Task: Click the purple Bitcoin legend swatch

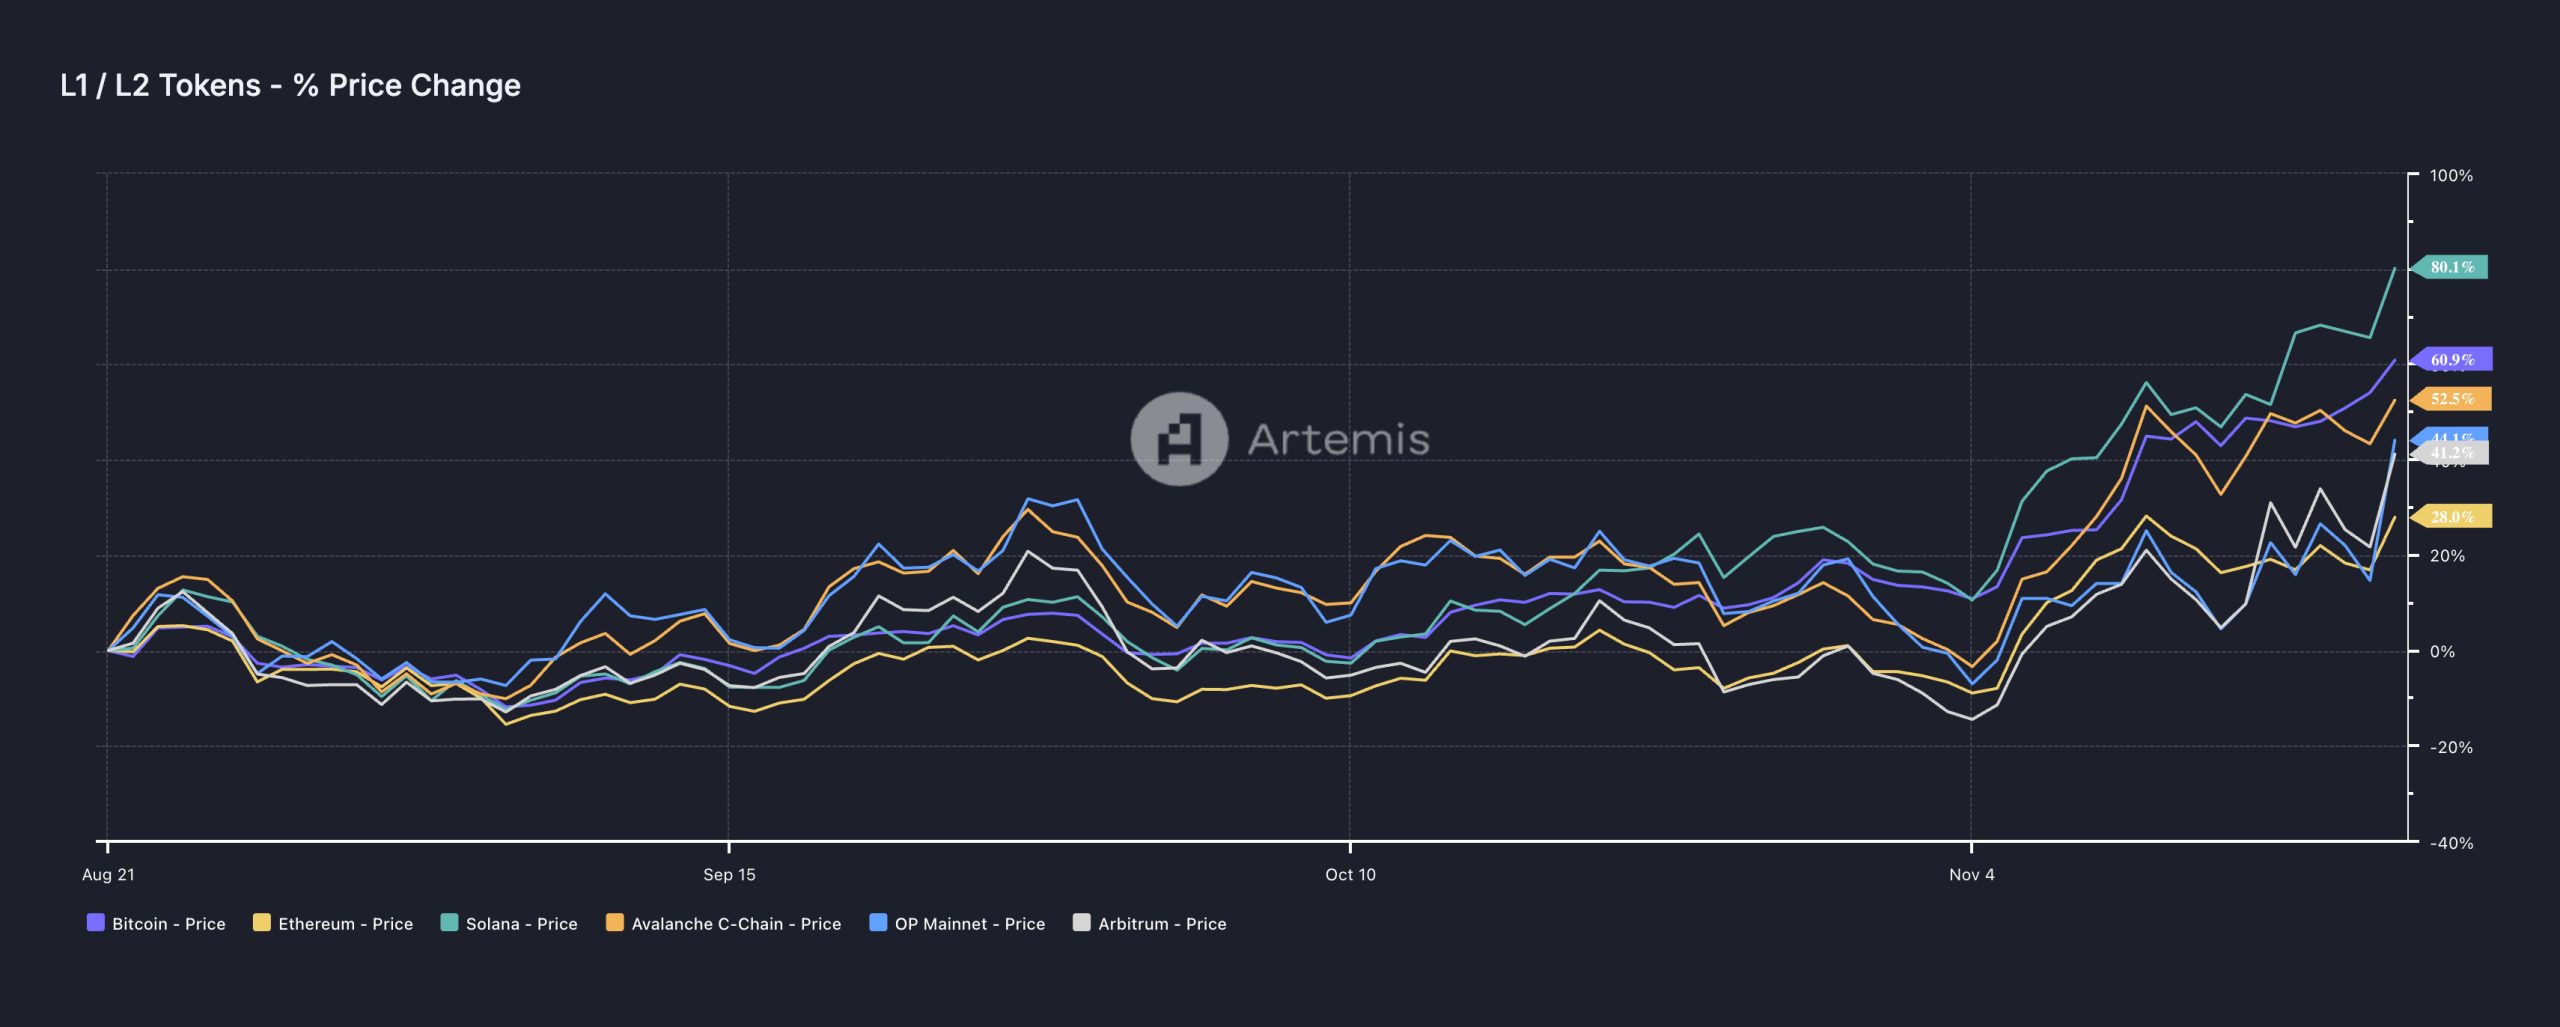Action: [x=96, y=923]
